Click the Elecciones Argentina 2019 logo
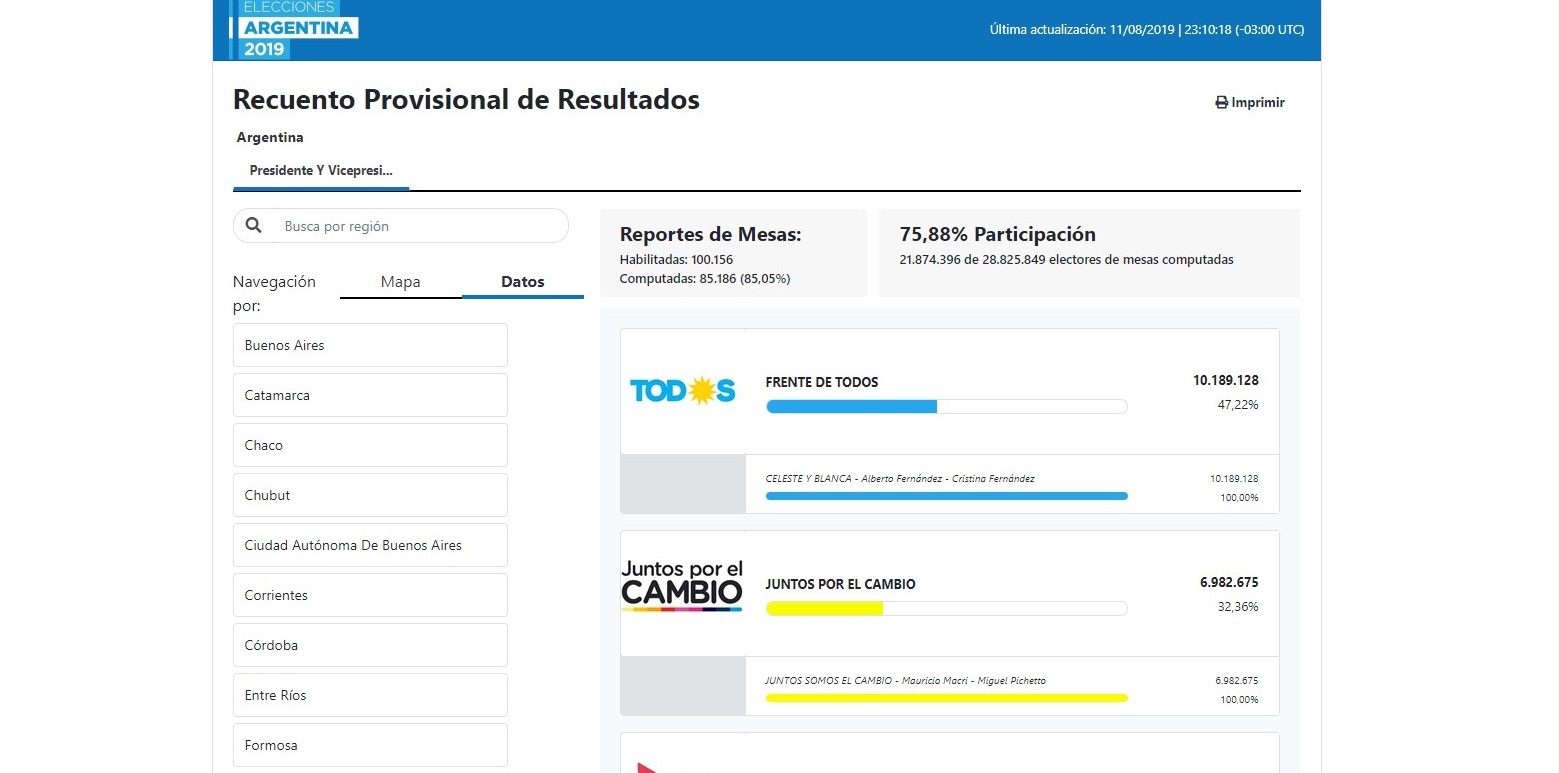 pos(294,29)
